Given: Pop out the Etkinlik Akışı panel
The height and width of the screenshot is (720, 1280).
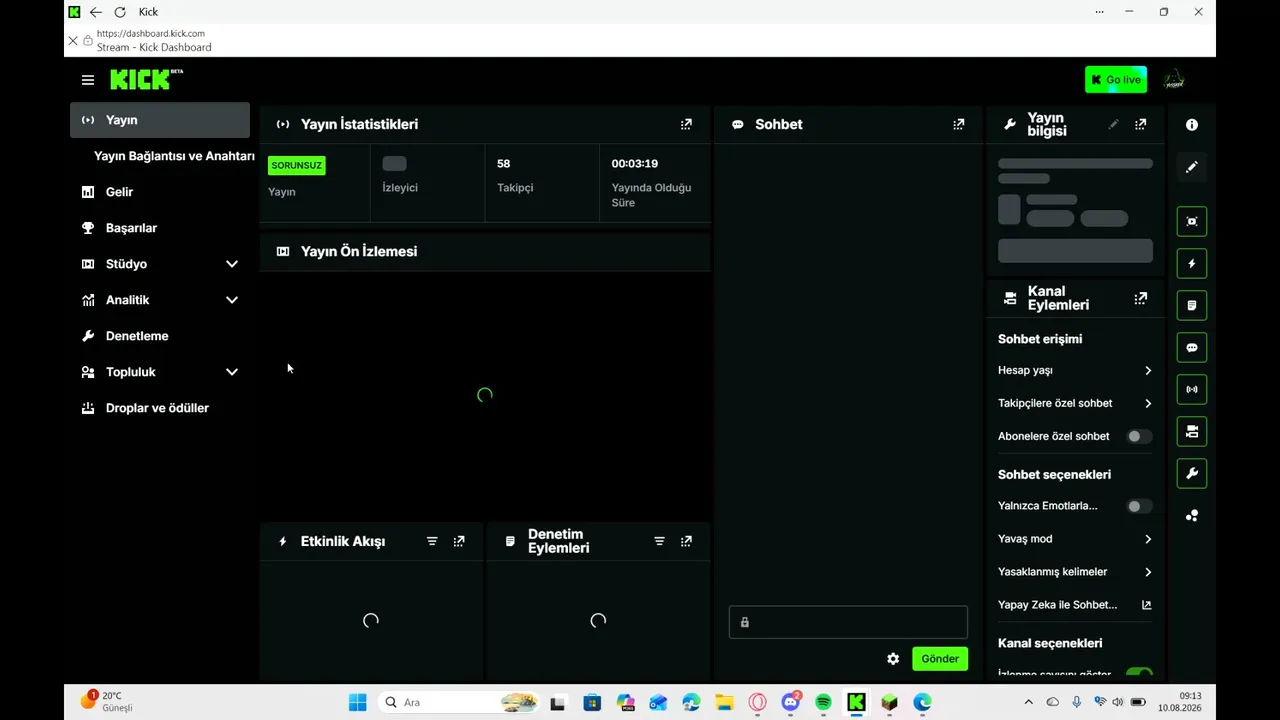Looking at the screenshot, I should point(459,541).
